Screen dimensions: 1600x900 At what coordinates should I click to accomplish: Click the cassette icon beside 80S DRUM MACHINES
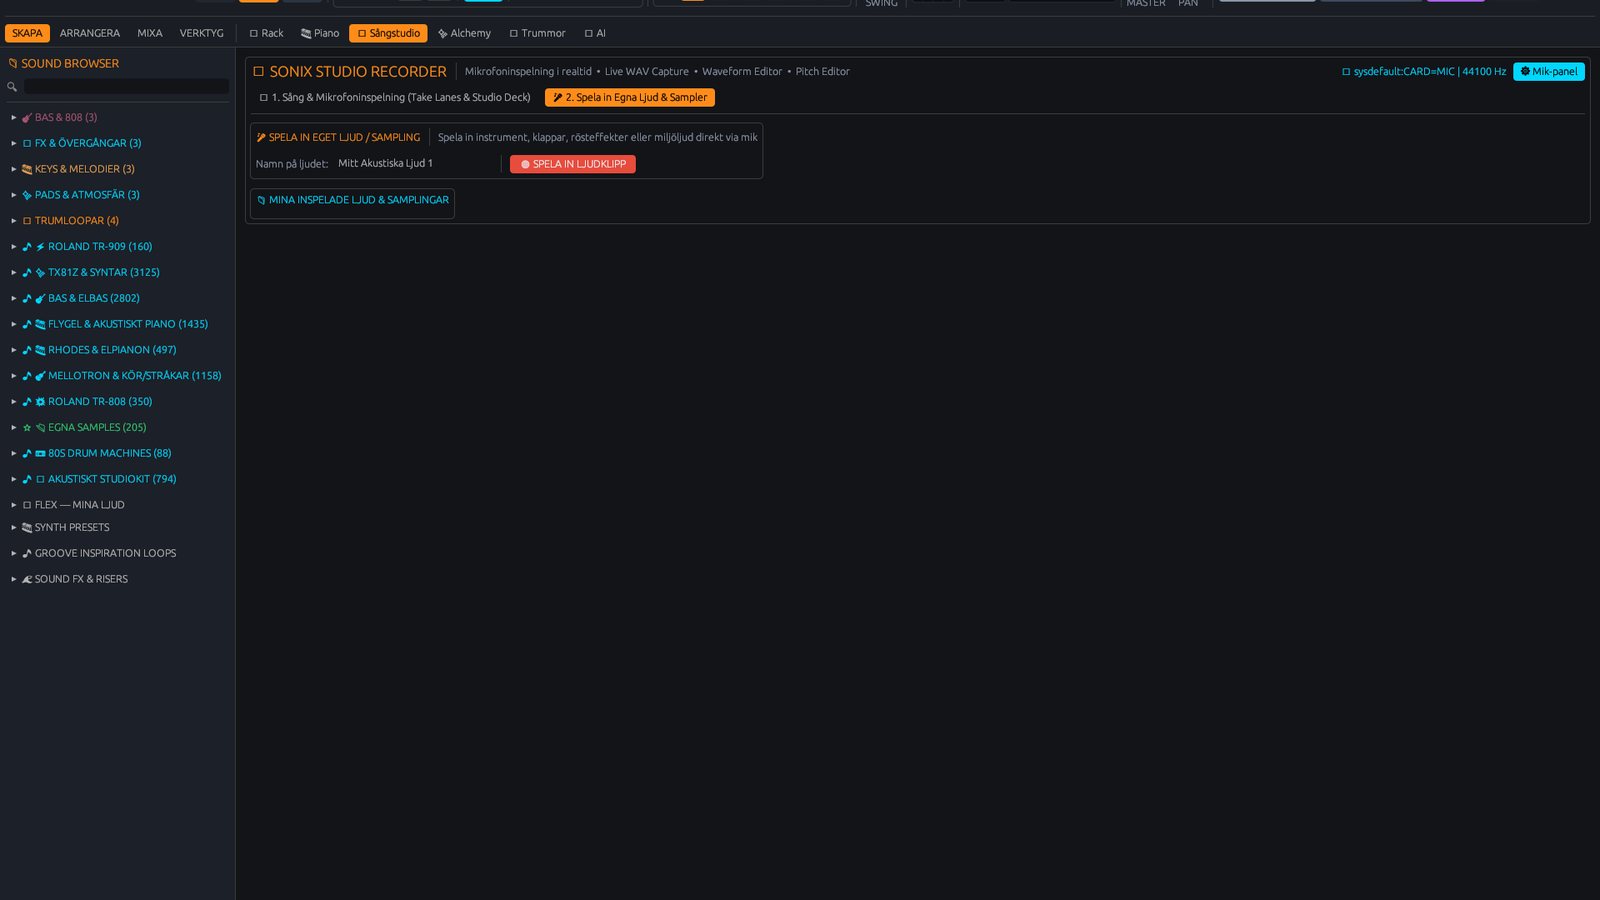coord(40,453)
